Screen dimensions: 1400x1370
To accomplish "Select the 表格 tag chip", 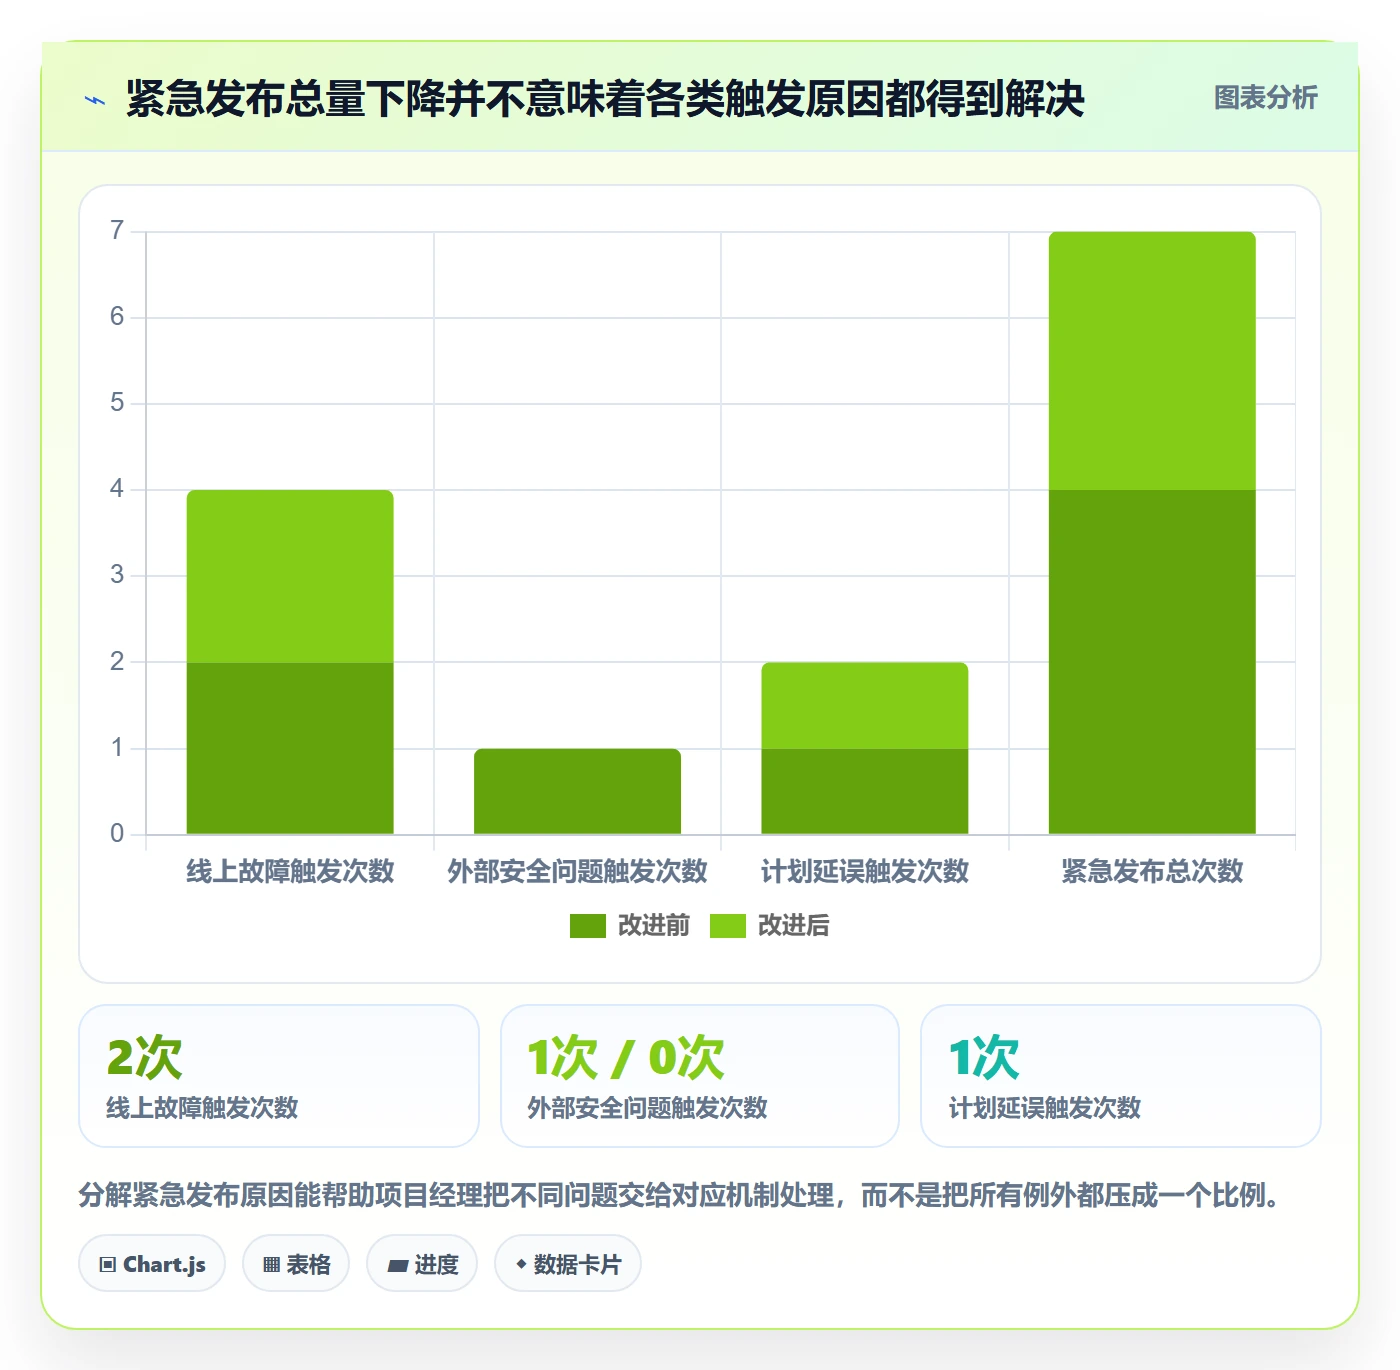I will (x=296, y=1264).
